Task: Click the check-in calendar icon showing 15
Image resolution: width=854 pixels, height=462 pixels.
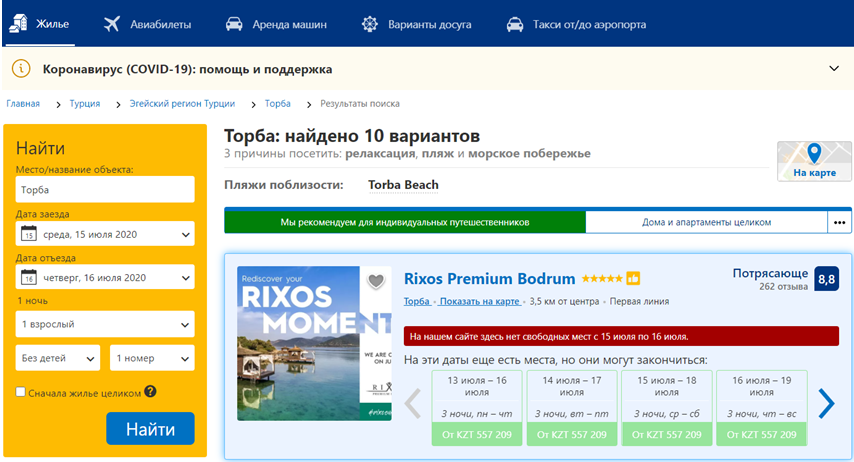Action: point(29,234)
